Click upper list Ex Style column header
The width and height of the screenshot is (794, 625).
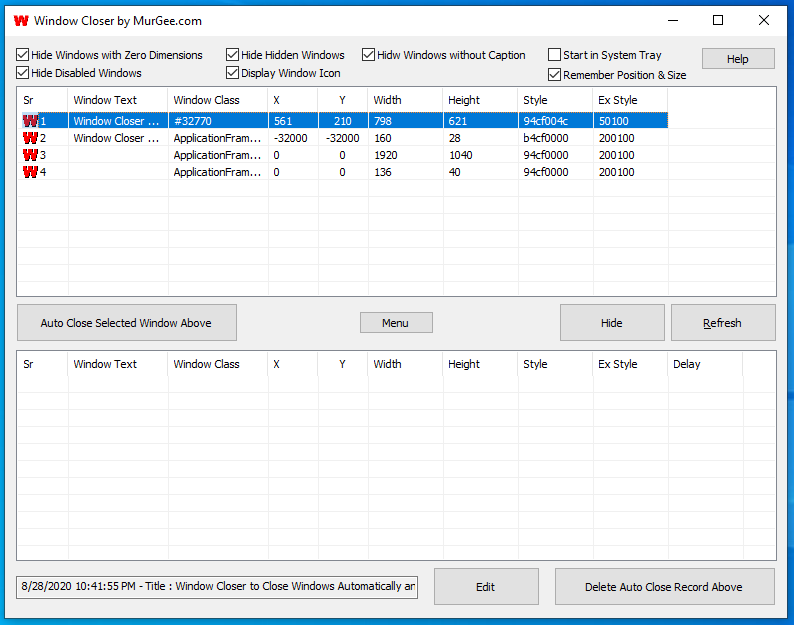[x=630, y=100]
